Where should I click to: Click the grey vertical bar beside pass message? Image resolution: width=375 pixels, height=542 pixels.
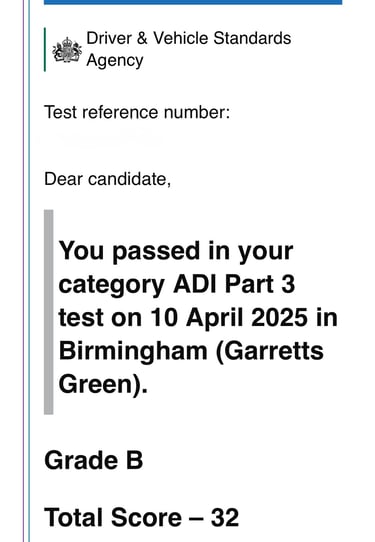click(x=49, y=312)
